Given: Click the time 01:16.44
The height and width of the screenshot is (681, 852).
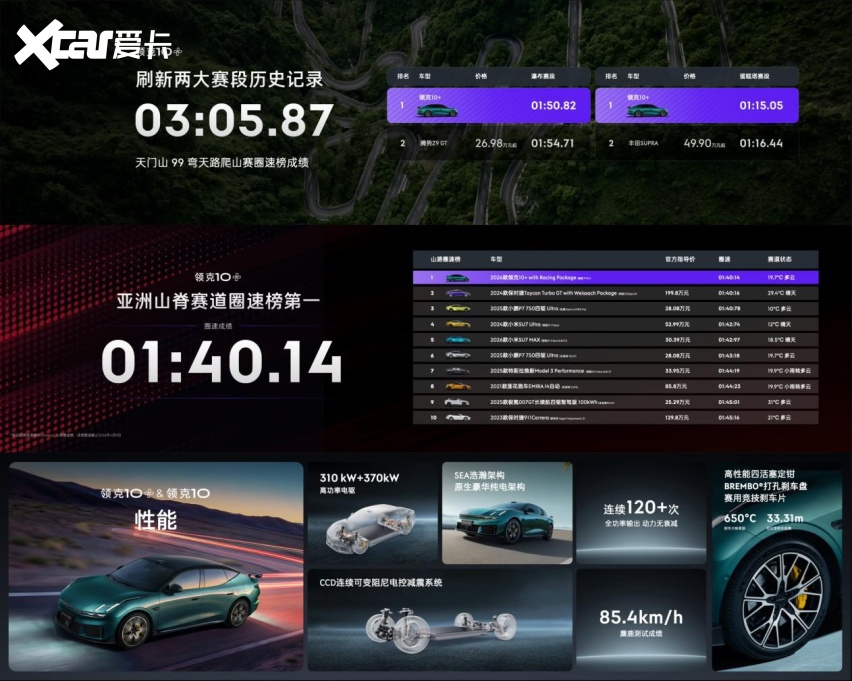Looking at the screenshot, I should (761, 143).
